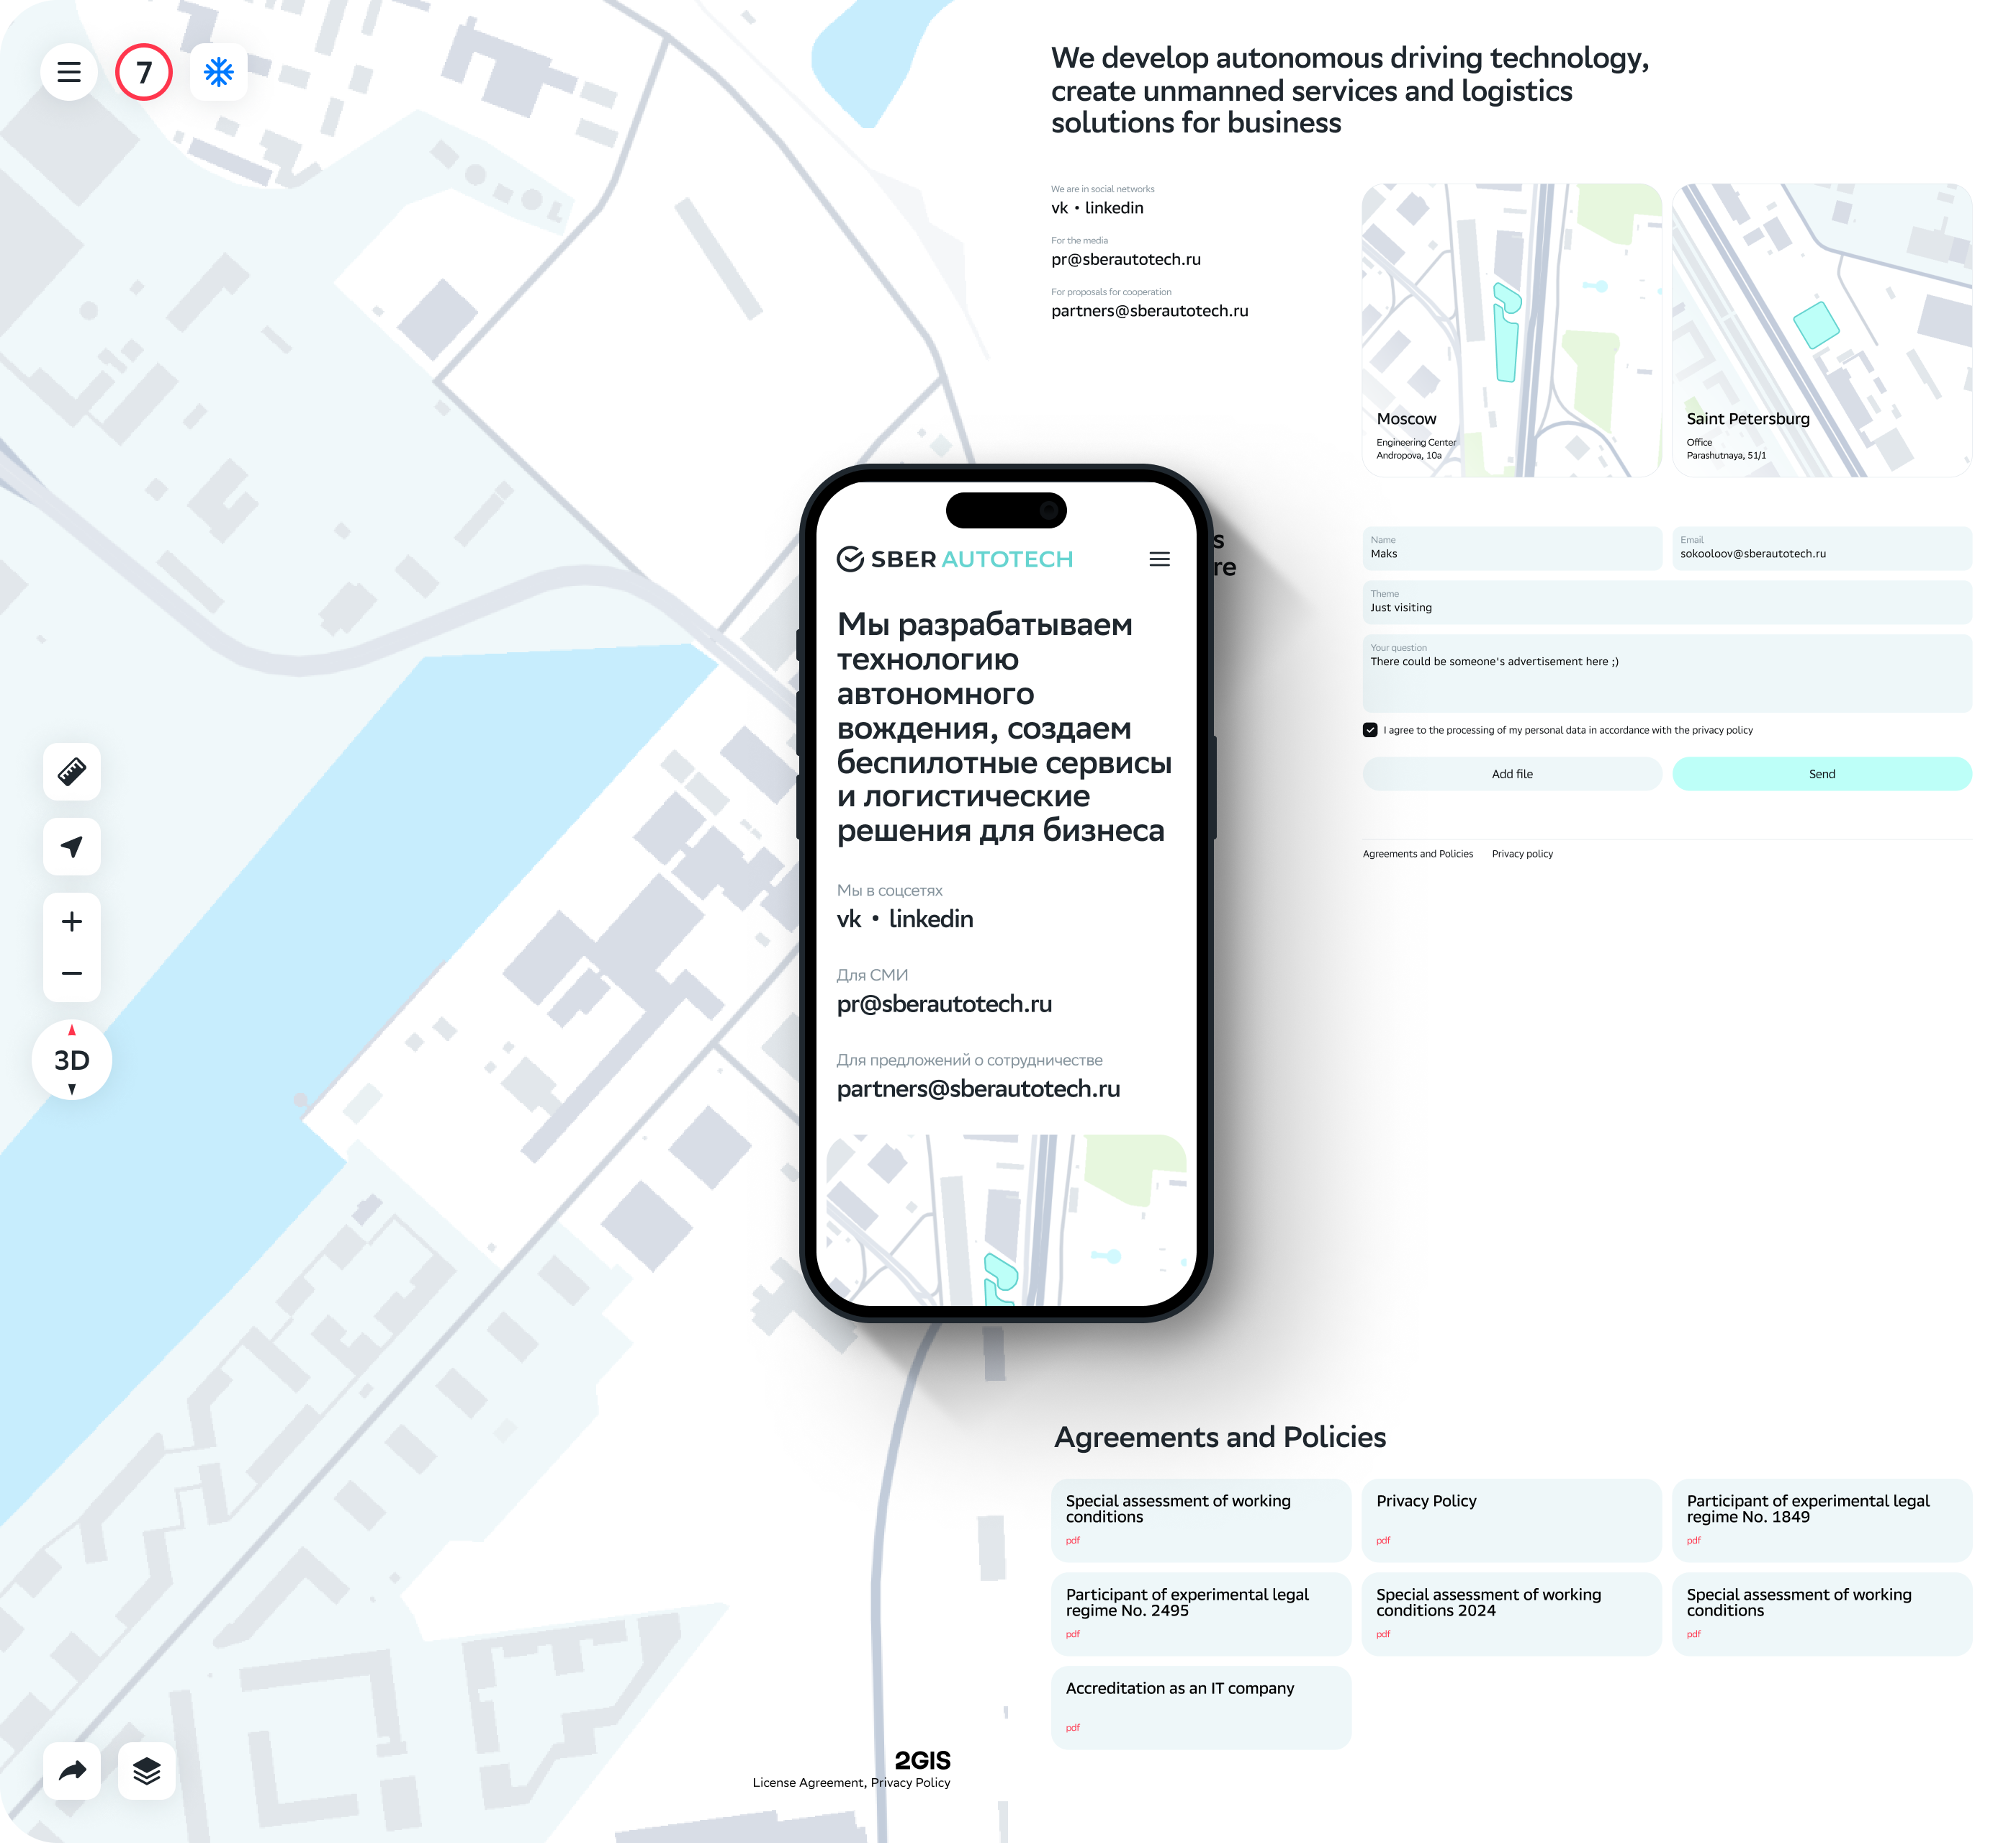This screenshot has height=1843, width=2016.
Task: Select the ruler measurement tool
Action: 72,771
